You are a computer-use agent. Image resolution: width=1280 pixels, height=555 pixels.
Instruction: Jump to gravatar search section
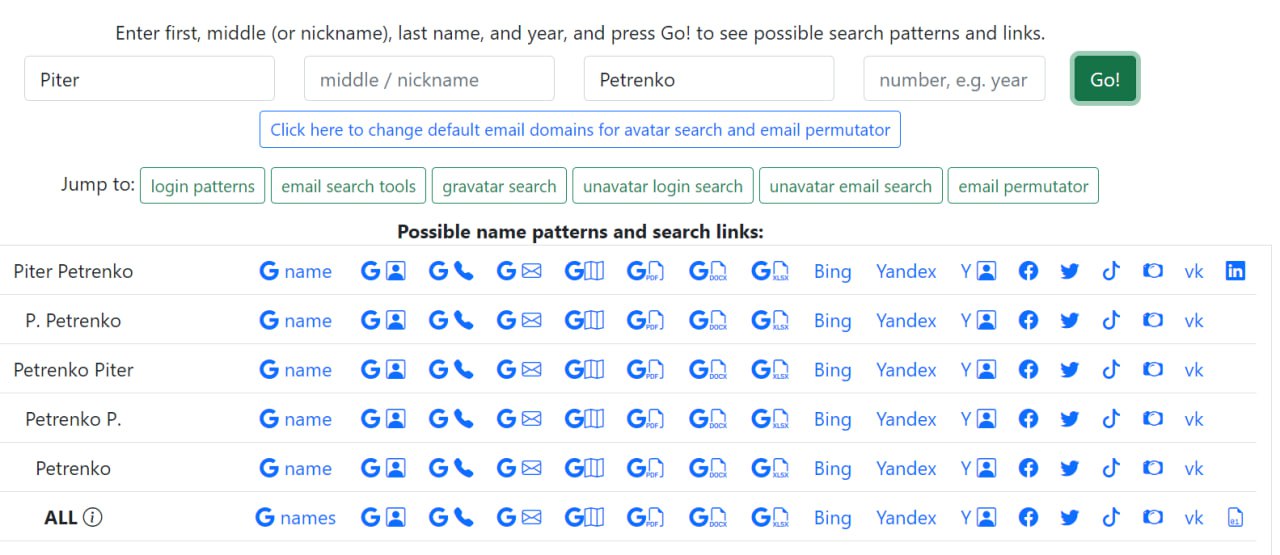pos(499,186)
